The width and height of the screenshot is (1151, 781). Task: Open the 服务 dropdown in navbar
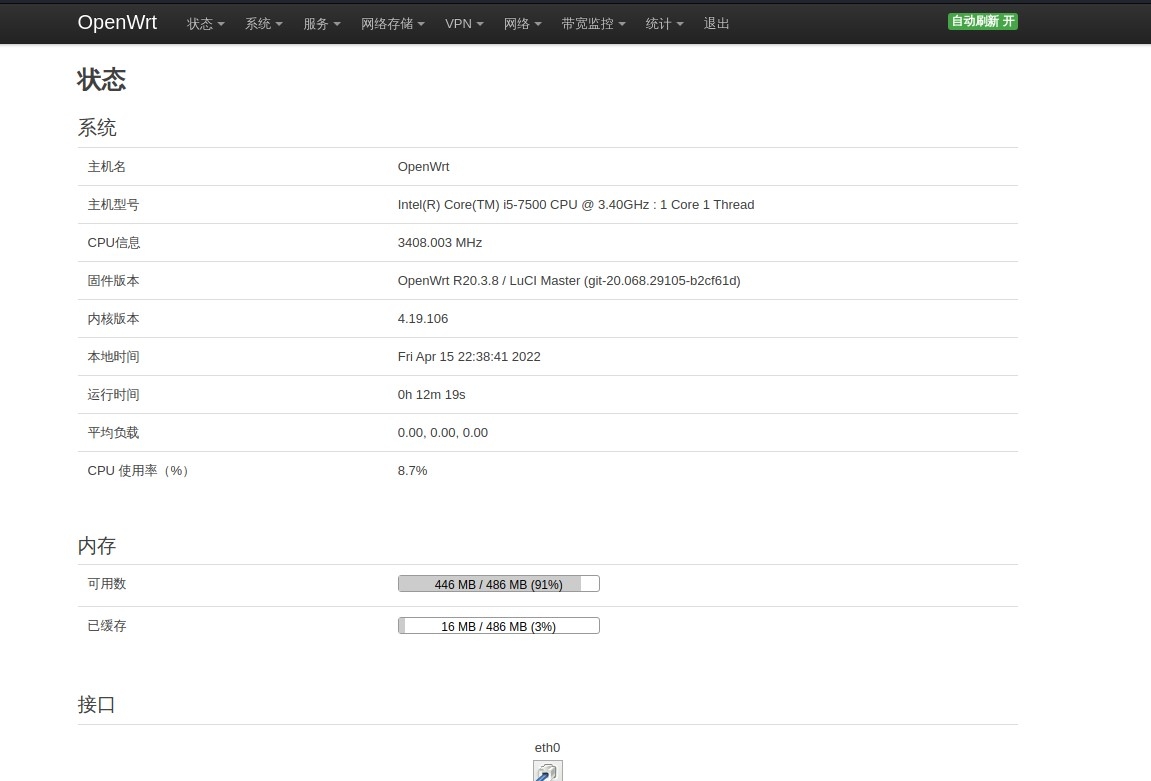[x=321, y=24]
